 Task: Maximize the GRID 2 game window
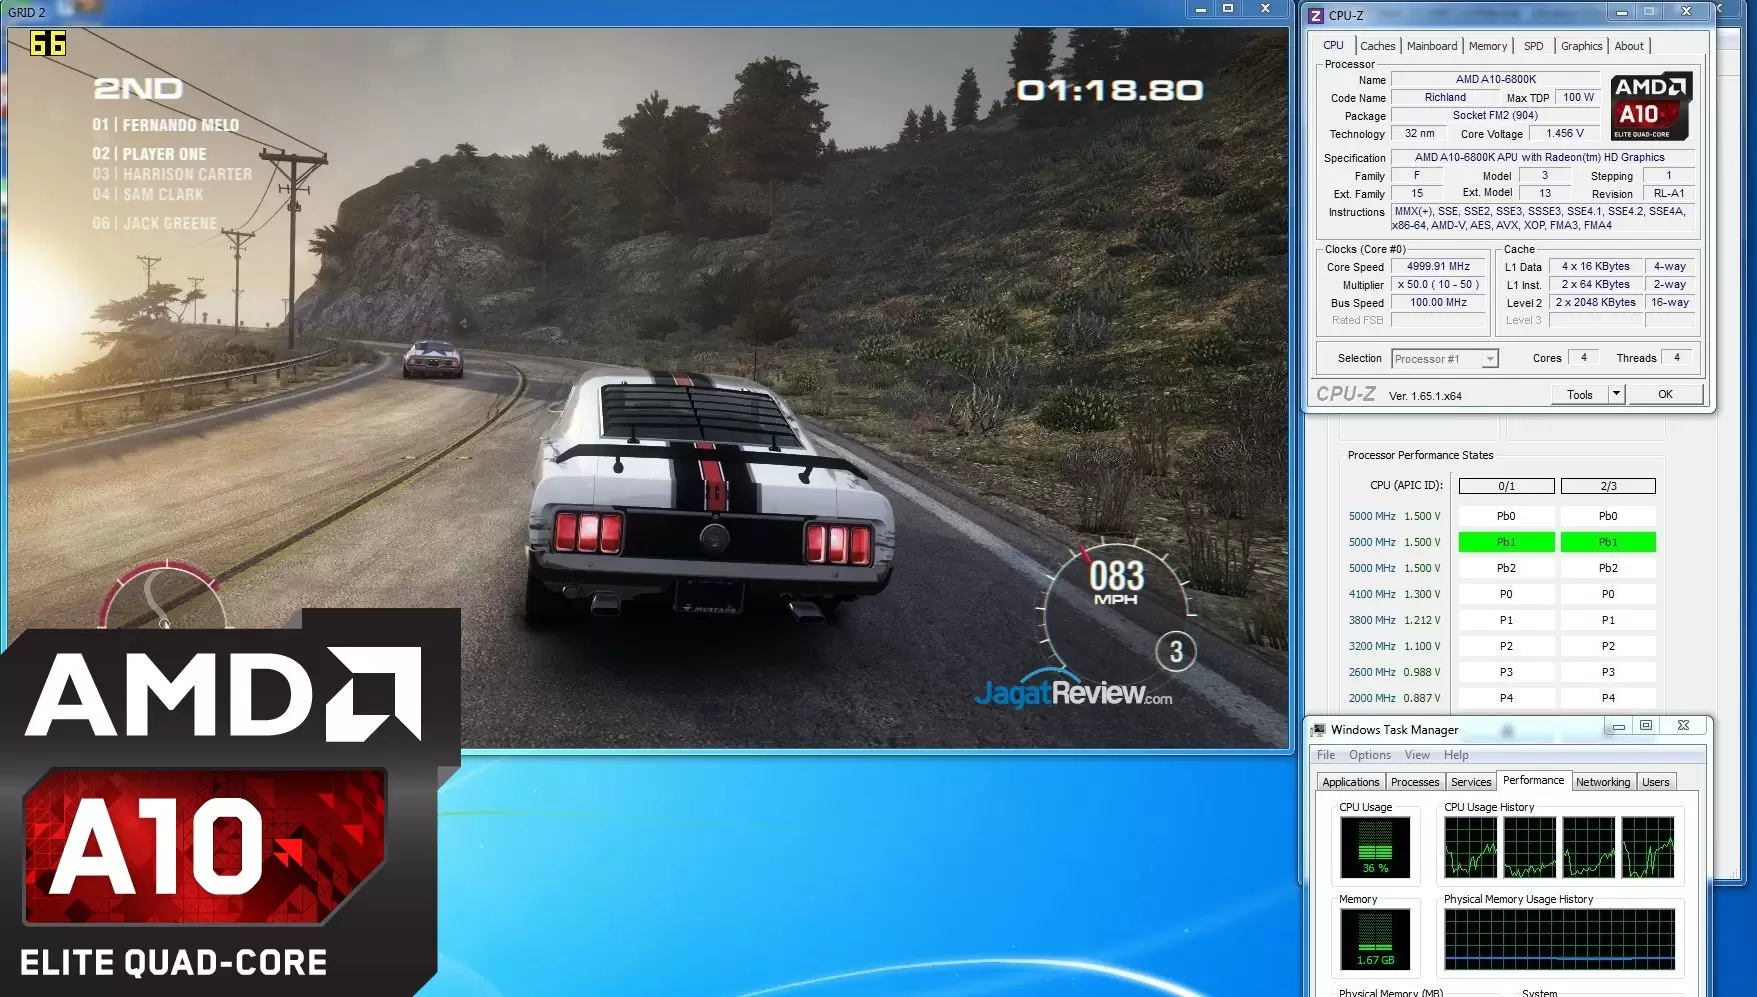[x=1228, y=9]
